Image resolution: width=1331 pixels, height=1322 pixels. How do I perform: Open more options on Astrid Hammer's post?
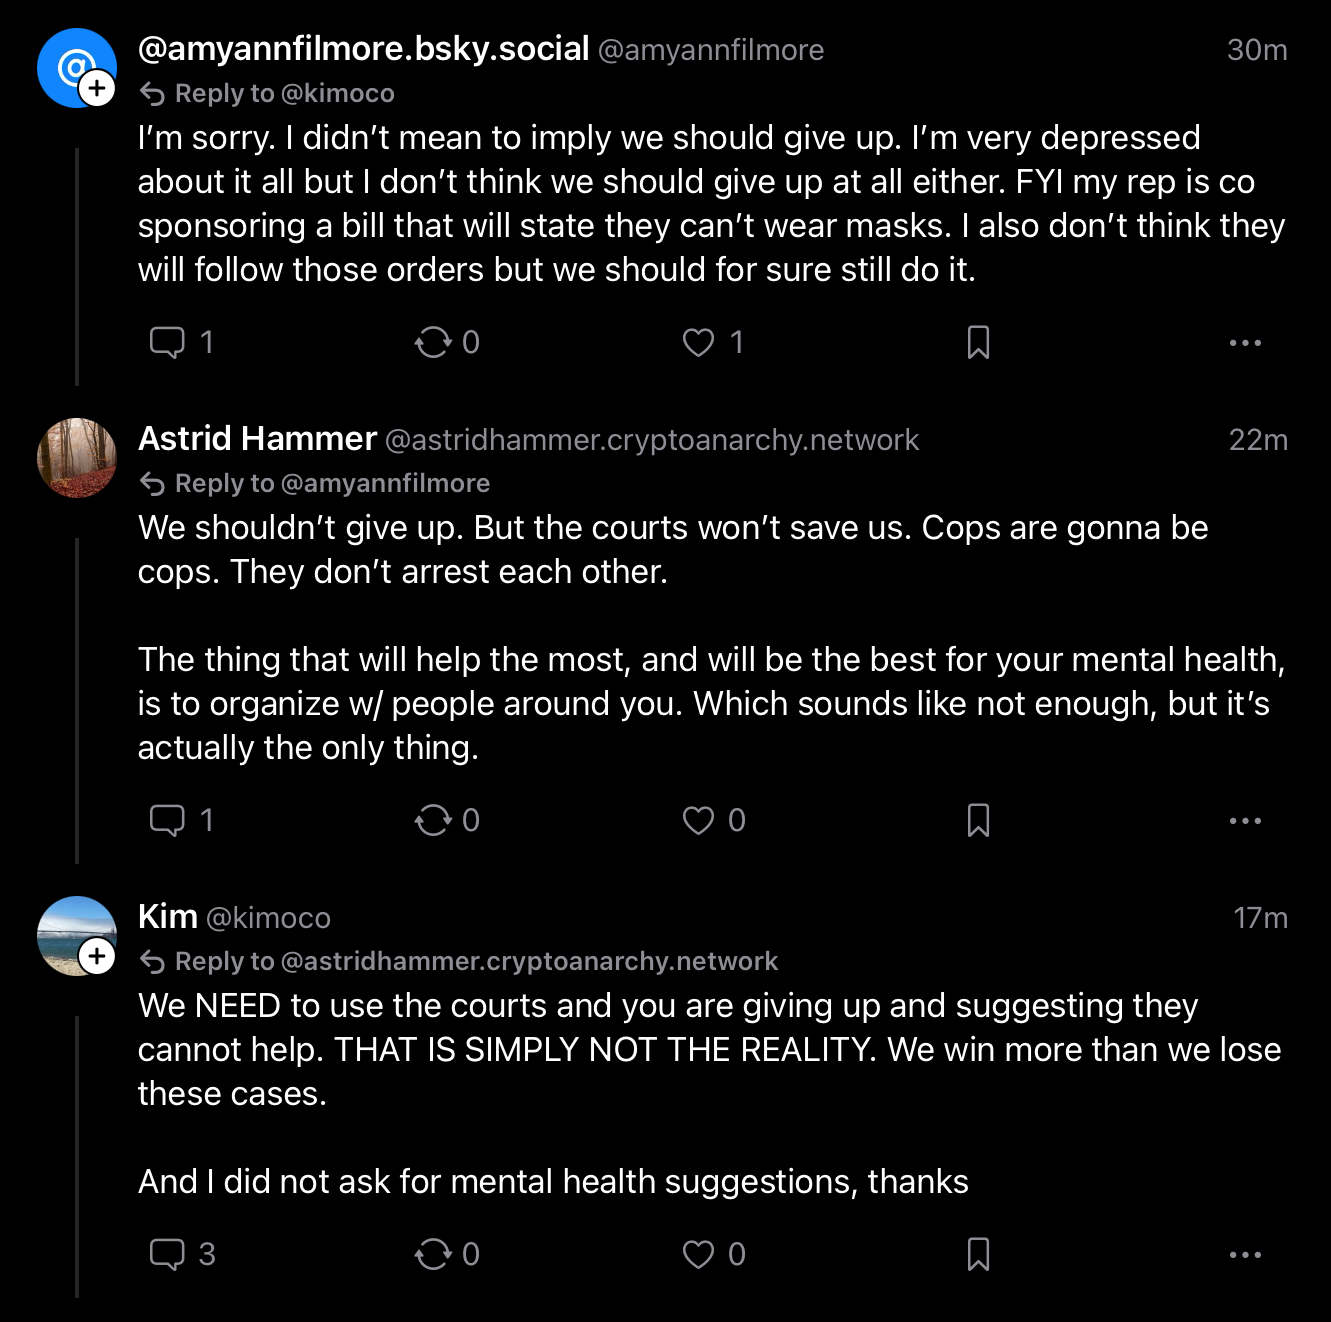coord(1245,820)
